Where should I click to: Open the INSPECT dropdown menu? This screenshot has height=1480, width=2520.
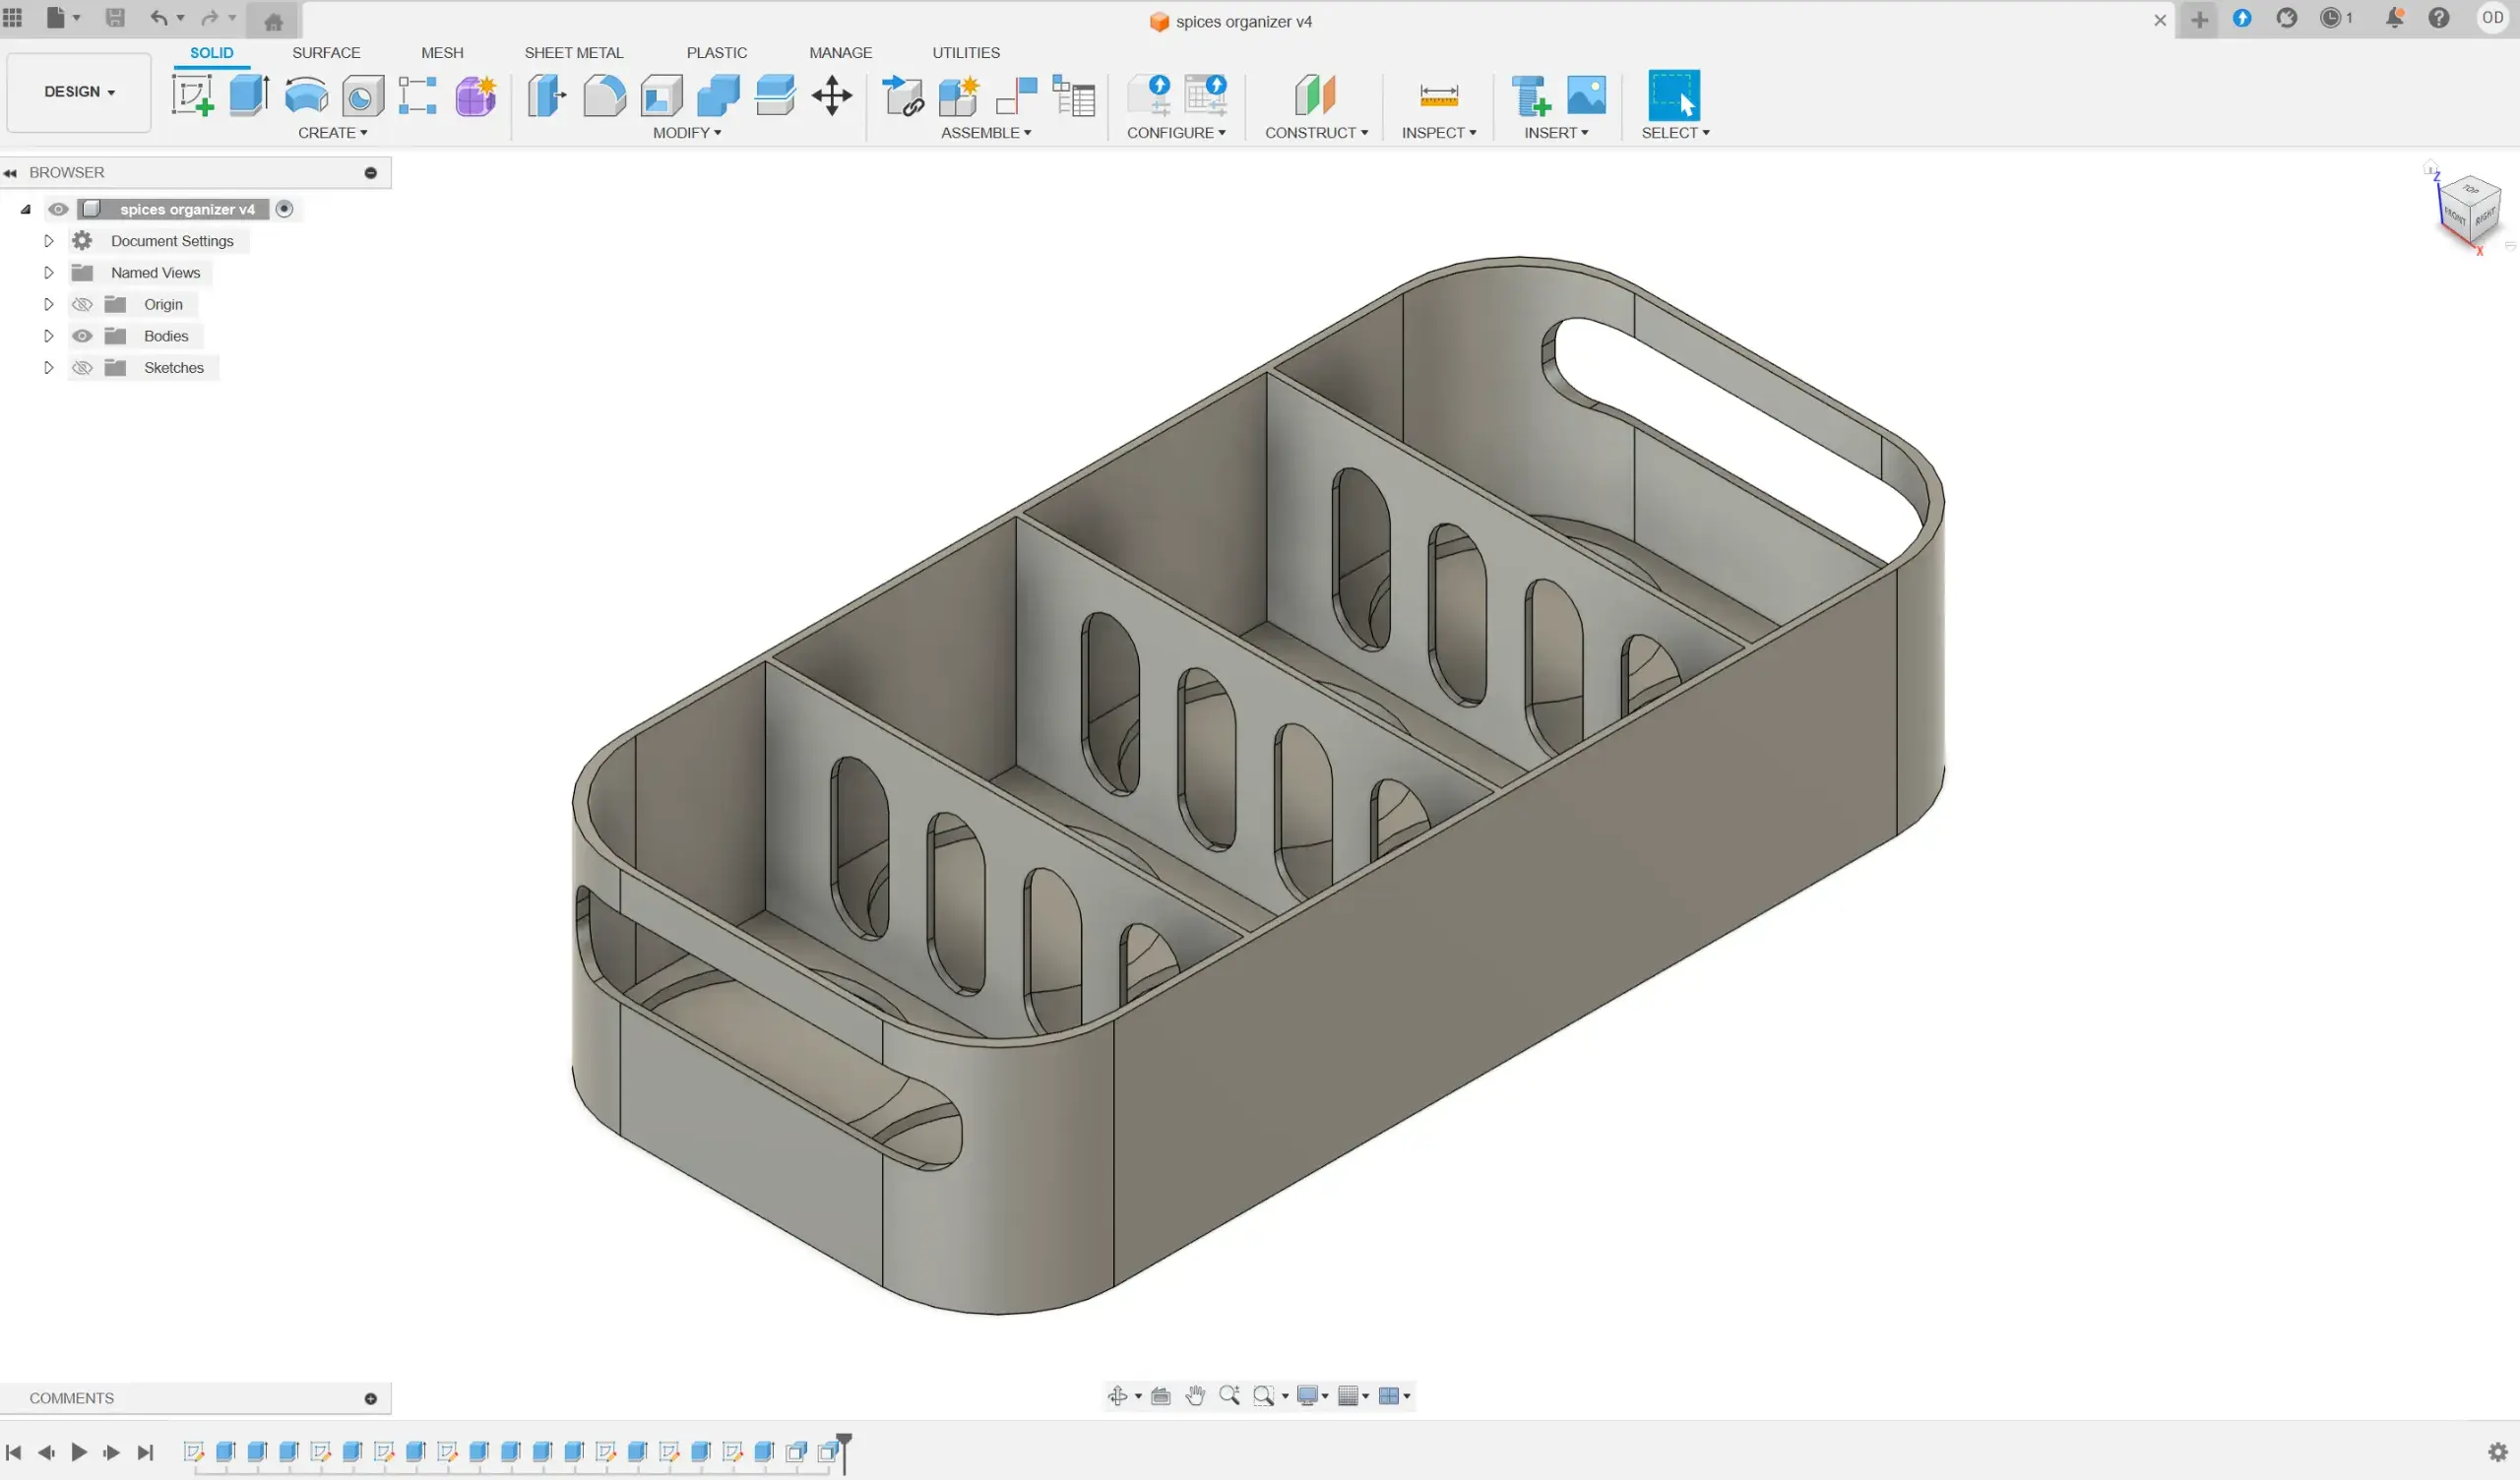[1439, 133]
